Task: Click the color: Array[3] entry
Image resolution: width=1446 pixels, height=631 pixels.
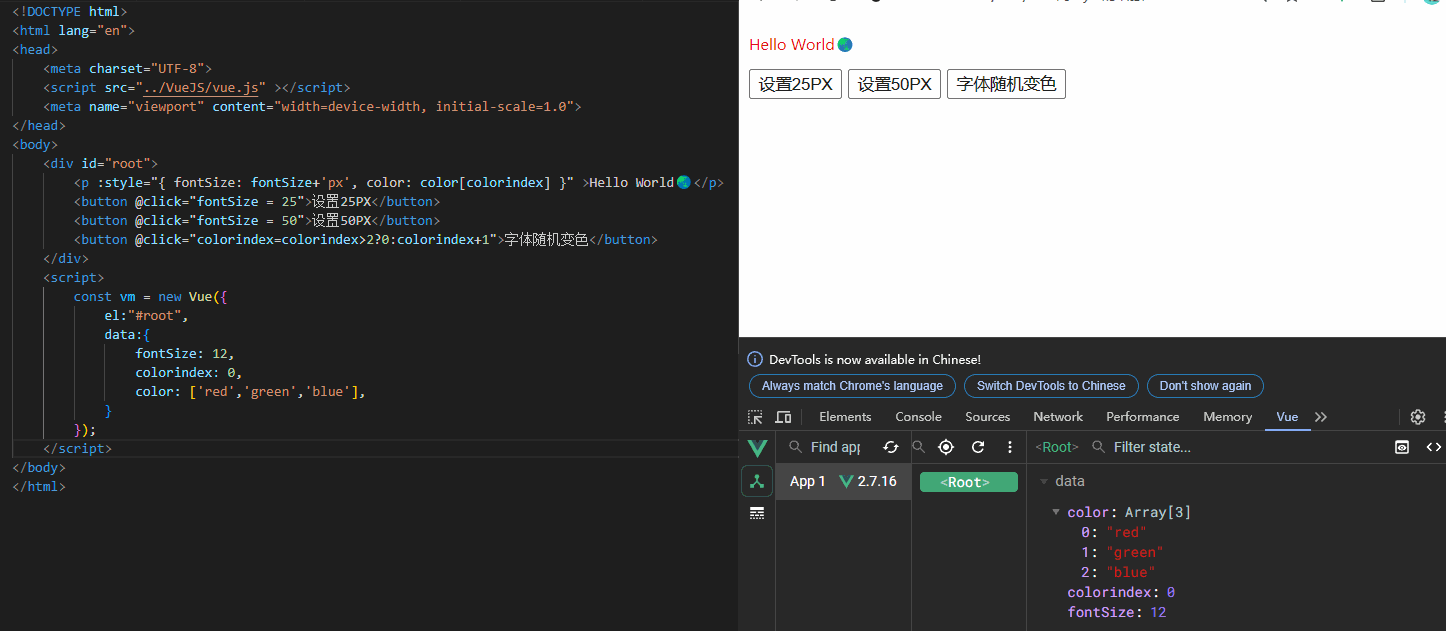Action: click(x=1129, y=512)
